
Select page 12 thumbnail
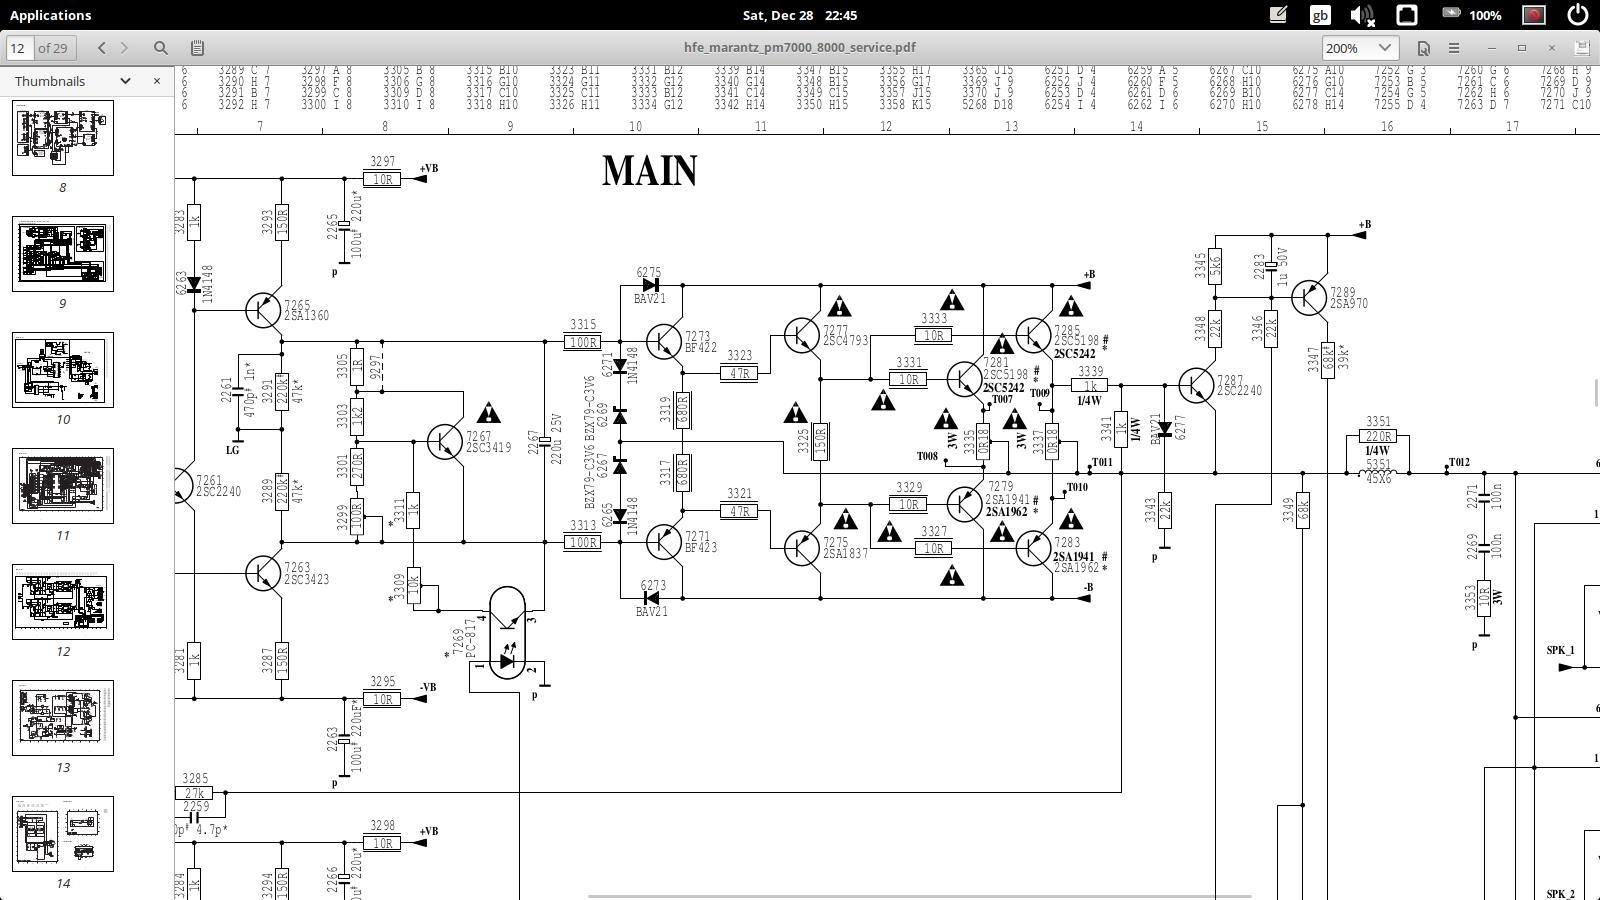[x=63, y=602]
